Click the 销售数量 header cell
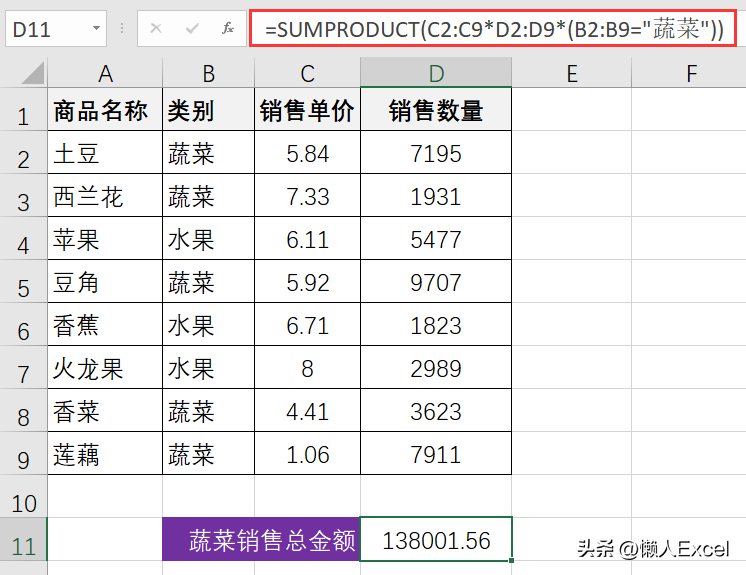This screenshot has width=746, height=575. tap(436, 110)
